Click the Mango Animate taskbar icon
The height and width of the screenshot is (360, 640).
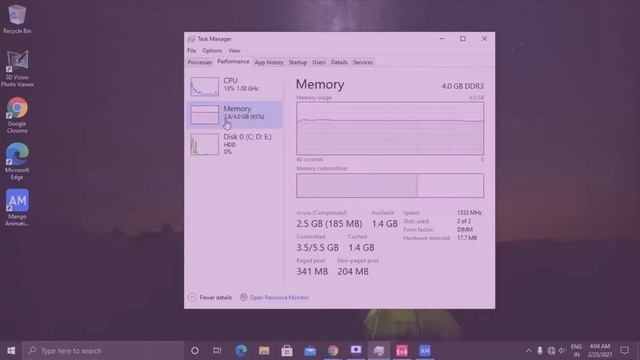(x=425, y=351)
